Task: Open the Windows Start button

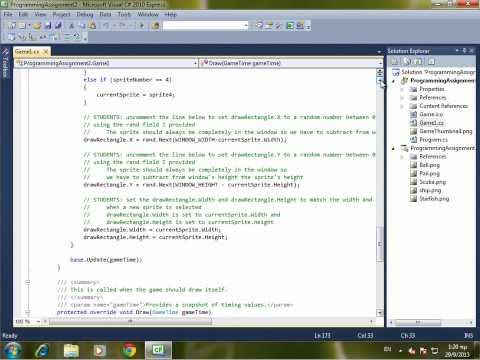Action: pos(12,350)
